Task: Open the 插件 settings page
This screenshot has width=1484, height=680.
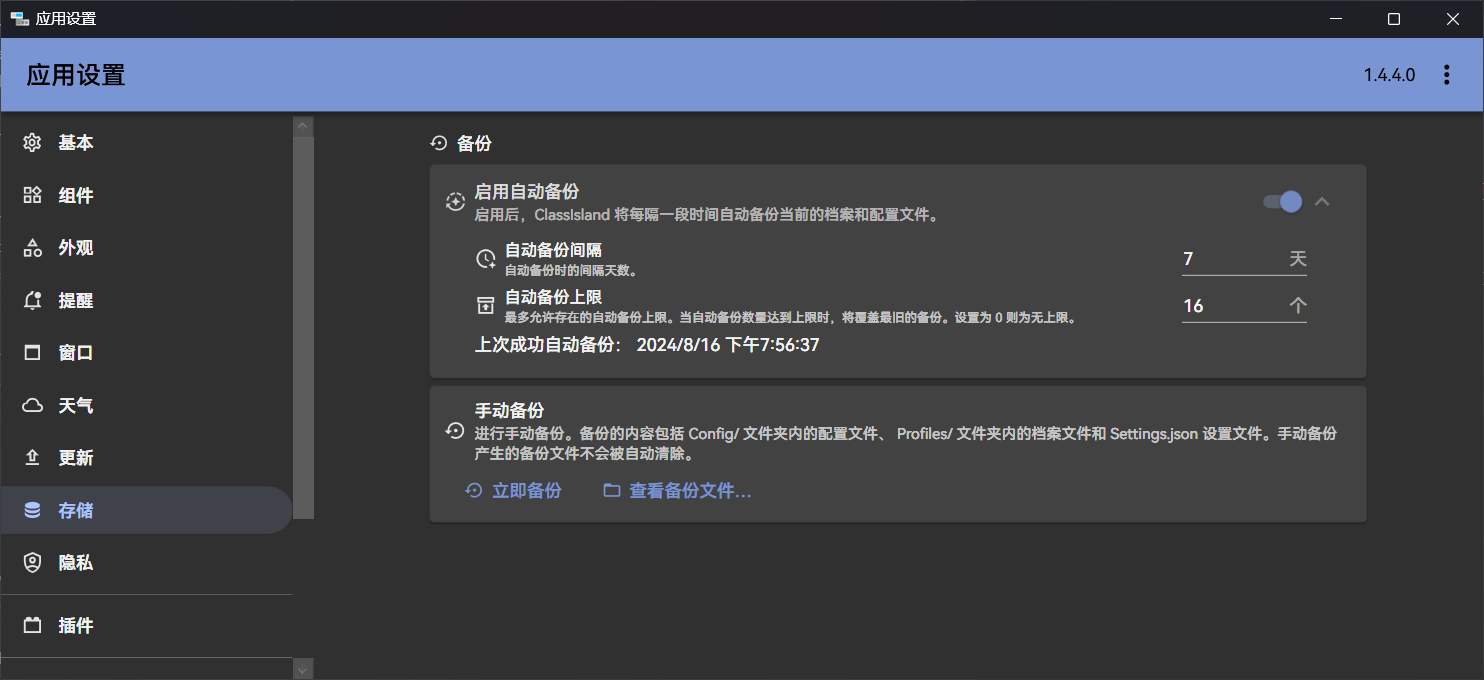Action: (75, 626)
